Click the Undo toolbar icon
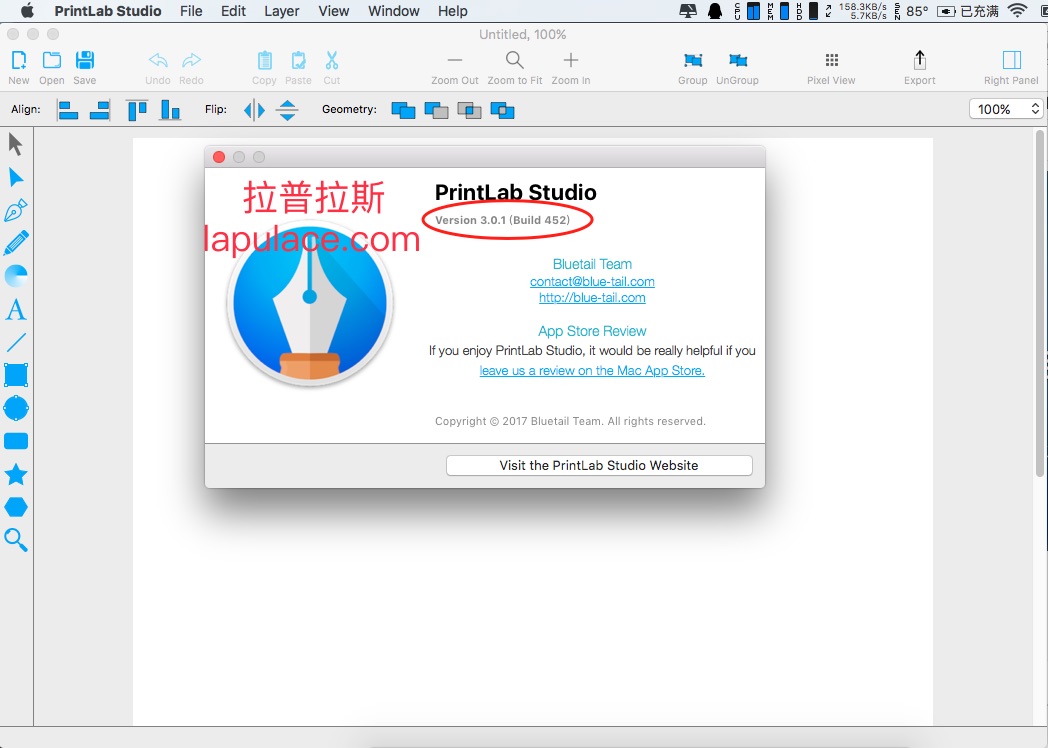 pos(158,68)
